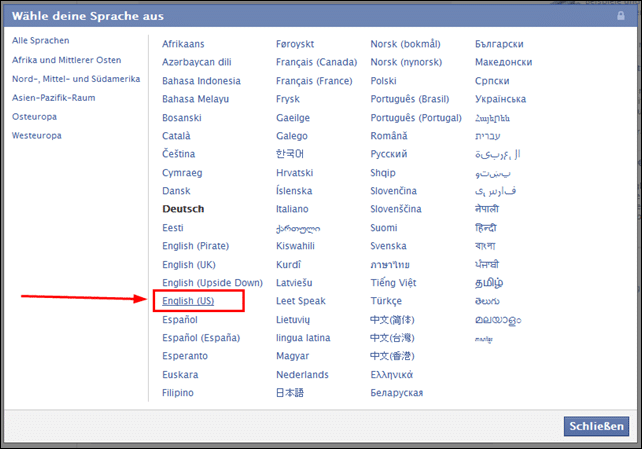Choose lingua latina
642x449 pixels.
(303, 338)
